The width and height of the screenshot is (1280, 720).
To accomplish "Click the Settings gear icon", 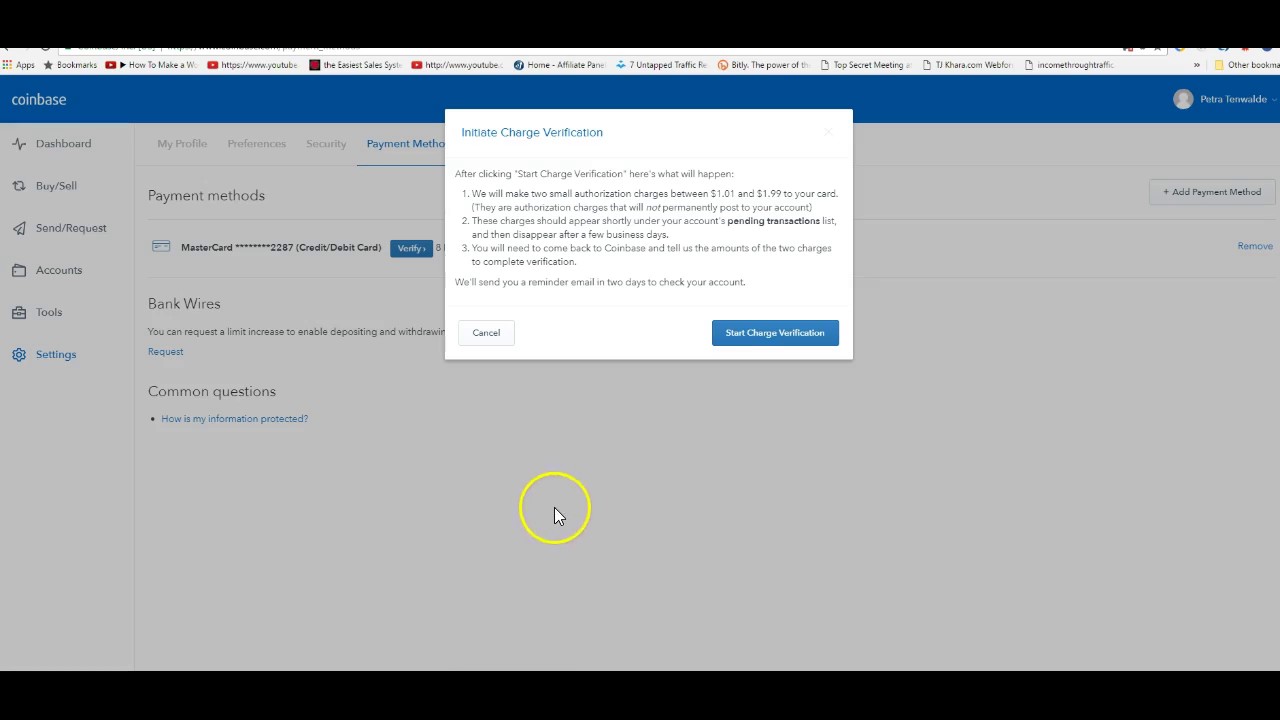I will [x=19, y=354].
